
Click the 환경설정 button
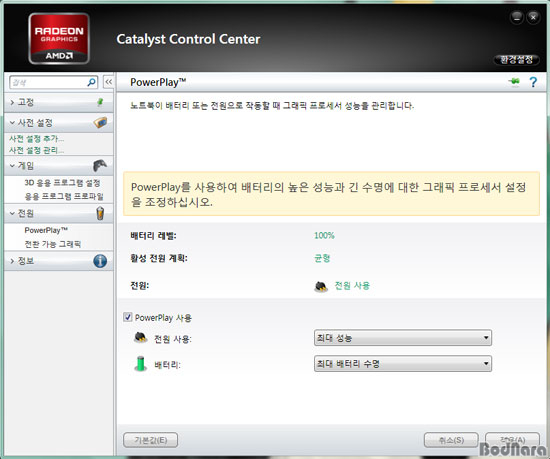[516, 60]
